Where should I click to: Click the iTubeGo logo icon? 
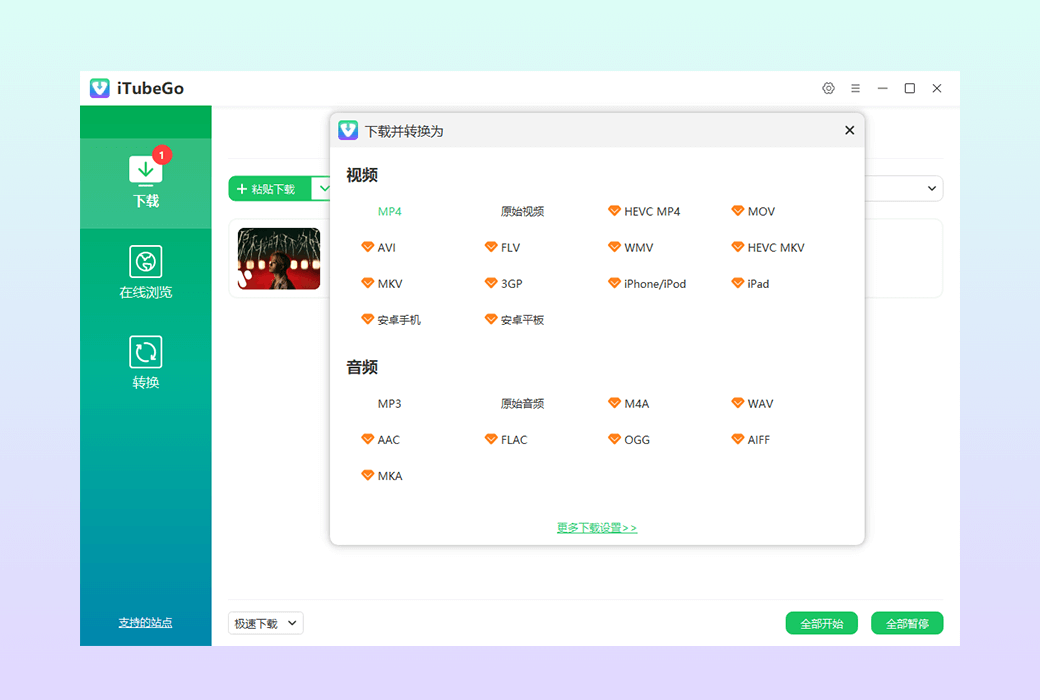(x=99, y=88)
